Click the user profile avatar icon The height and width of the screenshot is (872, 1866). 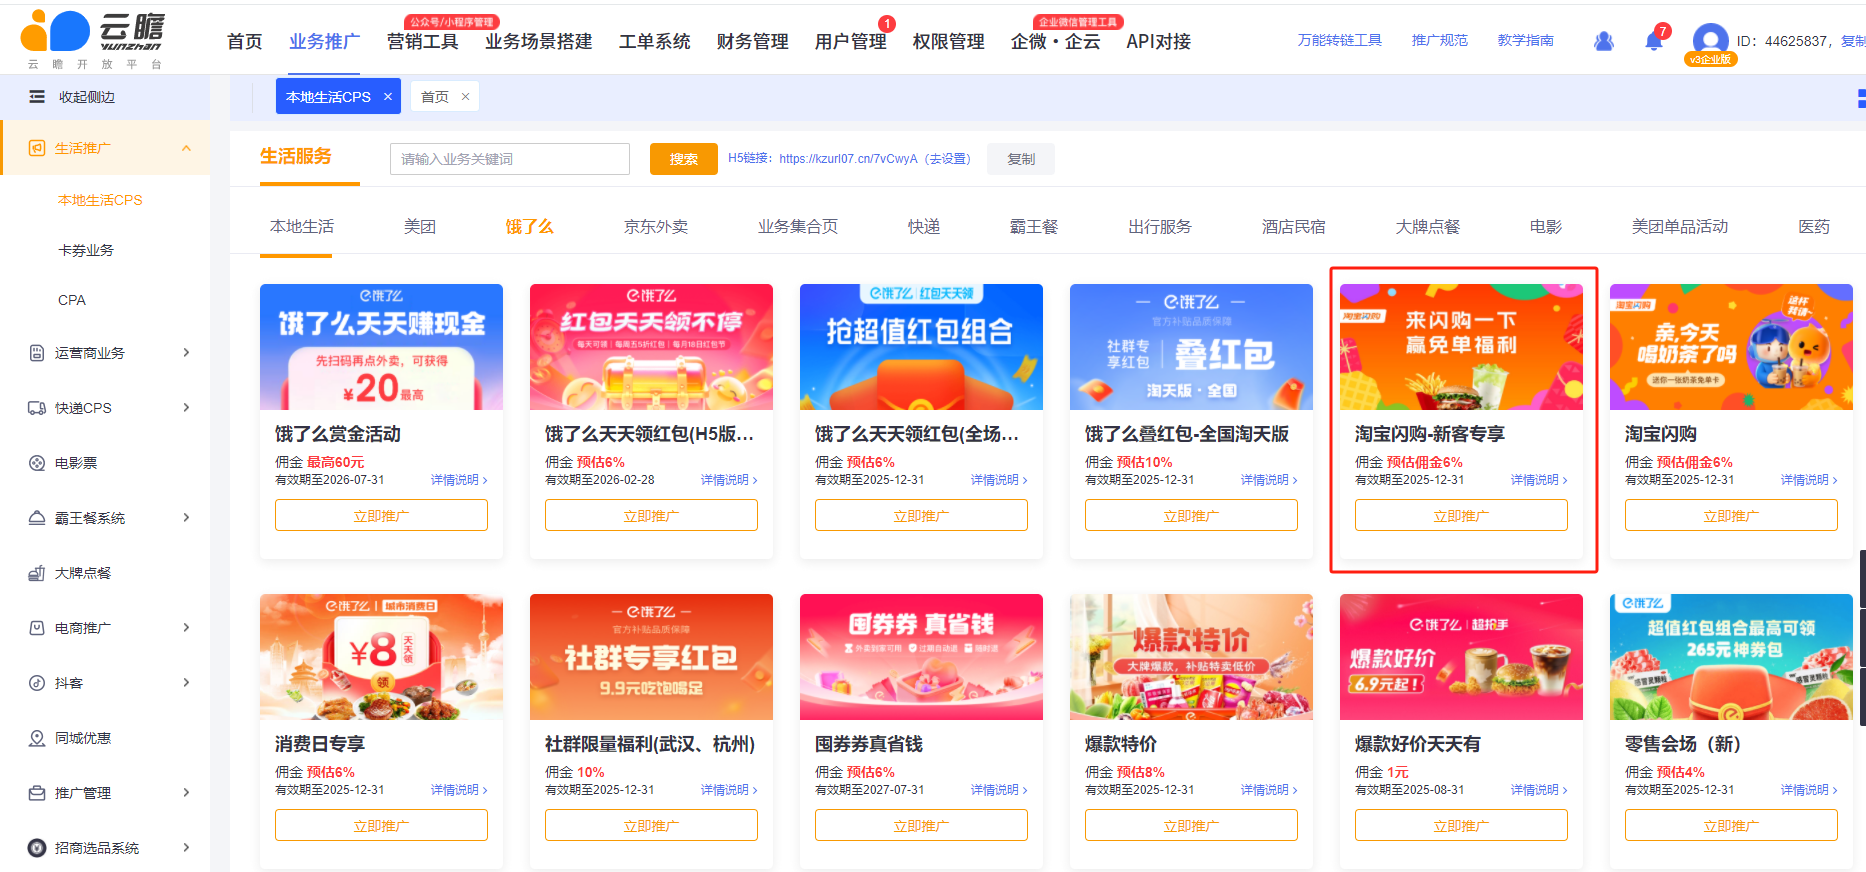[1710, 40]
